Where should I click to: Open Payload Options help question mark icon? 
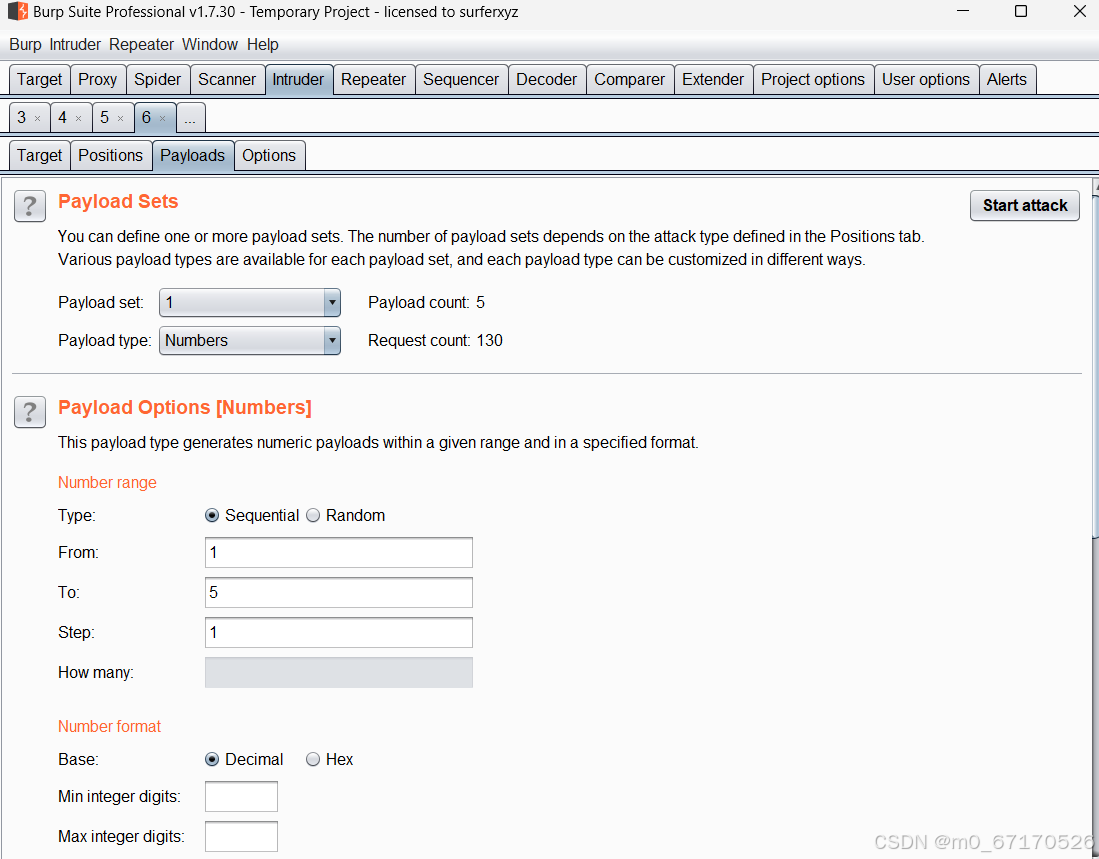coord(29,412)
